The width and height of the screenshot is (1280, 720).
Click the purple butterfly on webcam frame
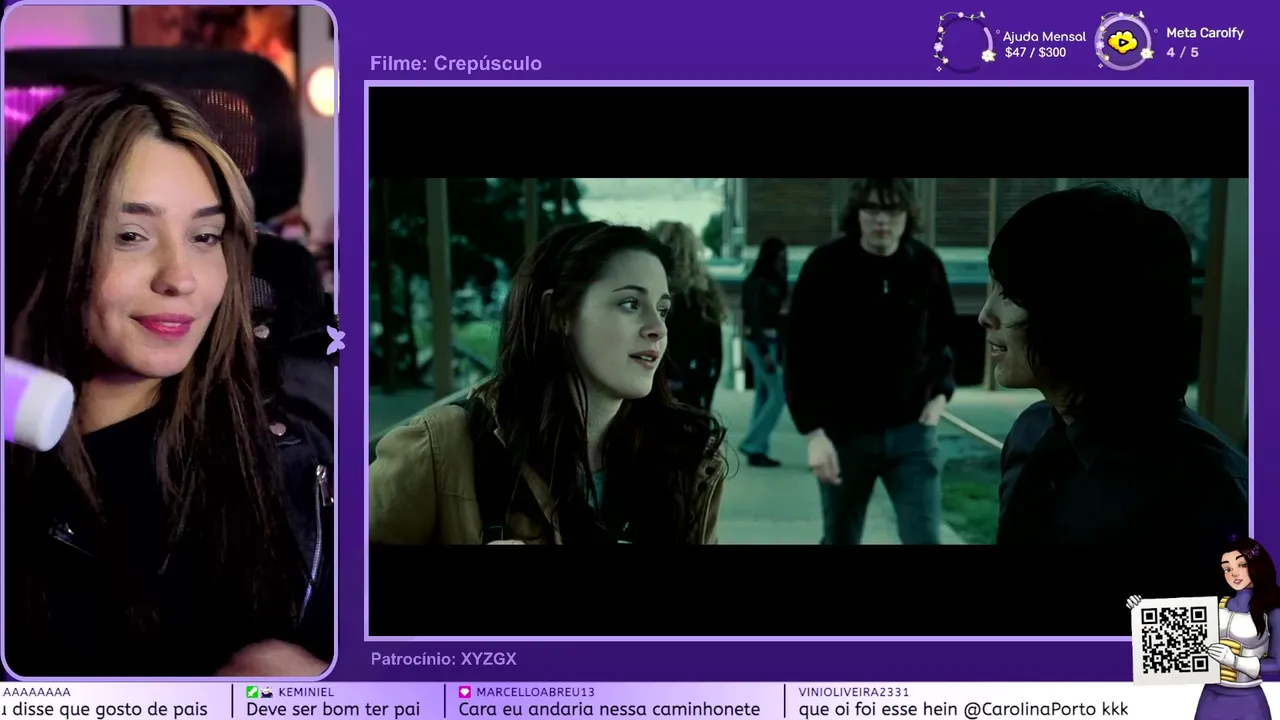(x=334, y=341)
